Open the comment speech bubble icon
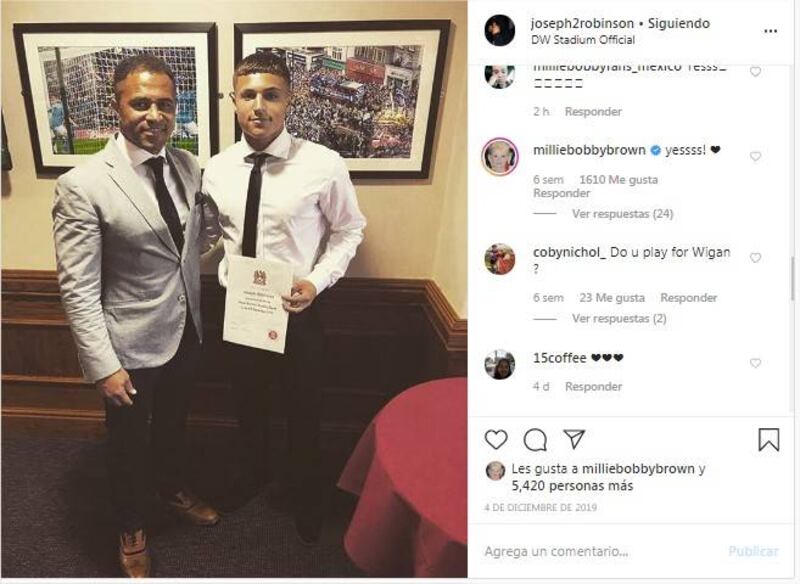Viewport: 800px width, 584px height. 535,440
